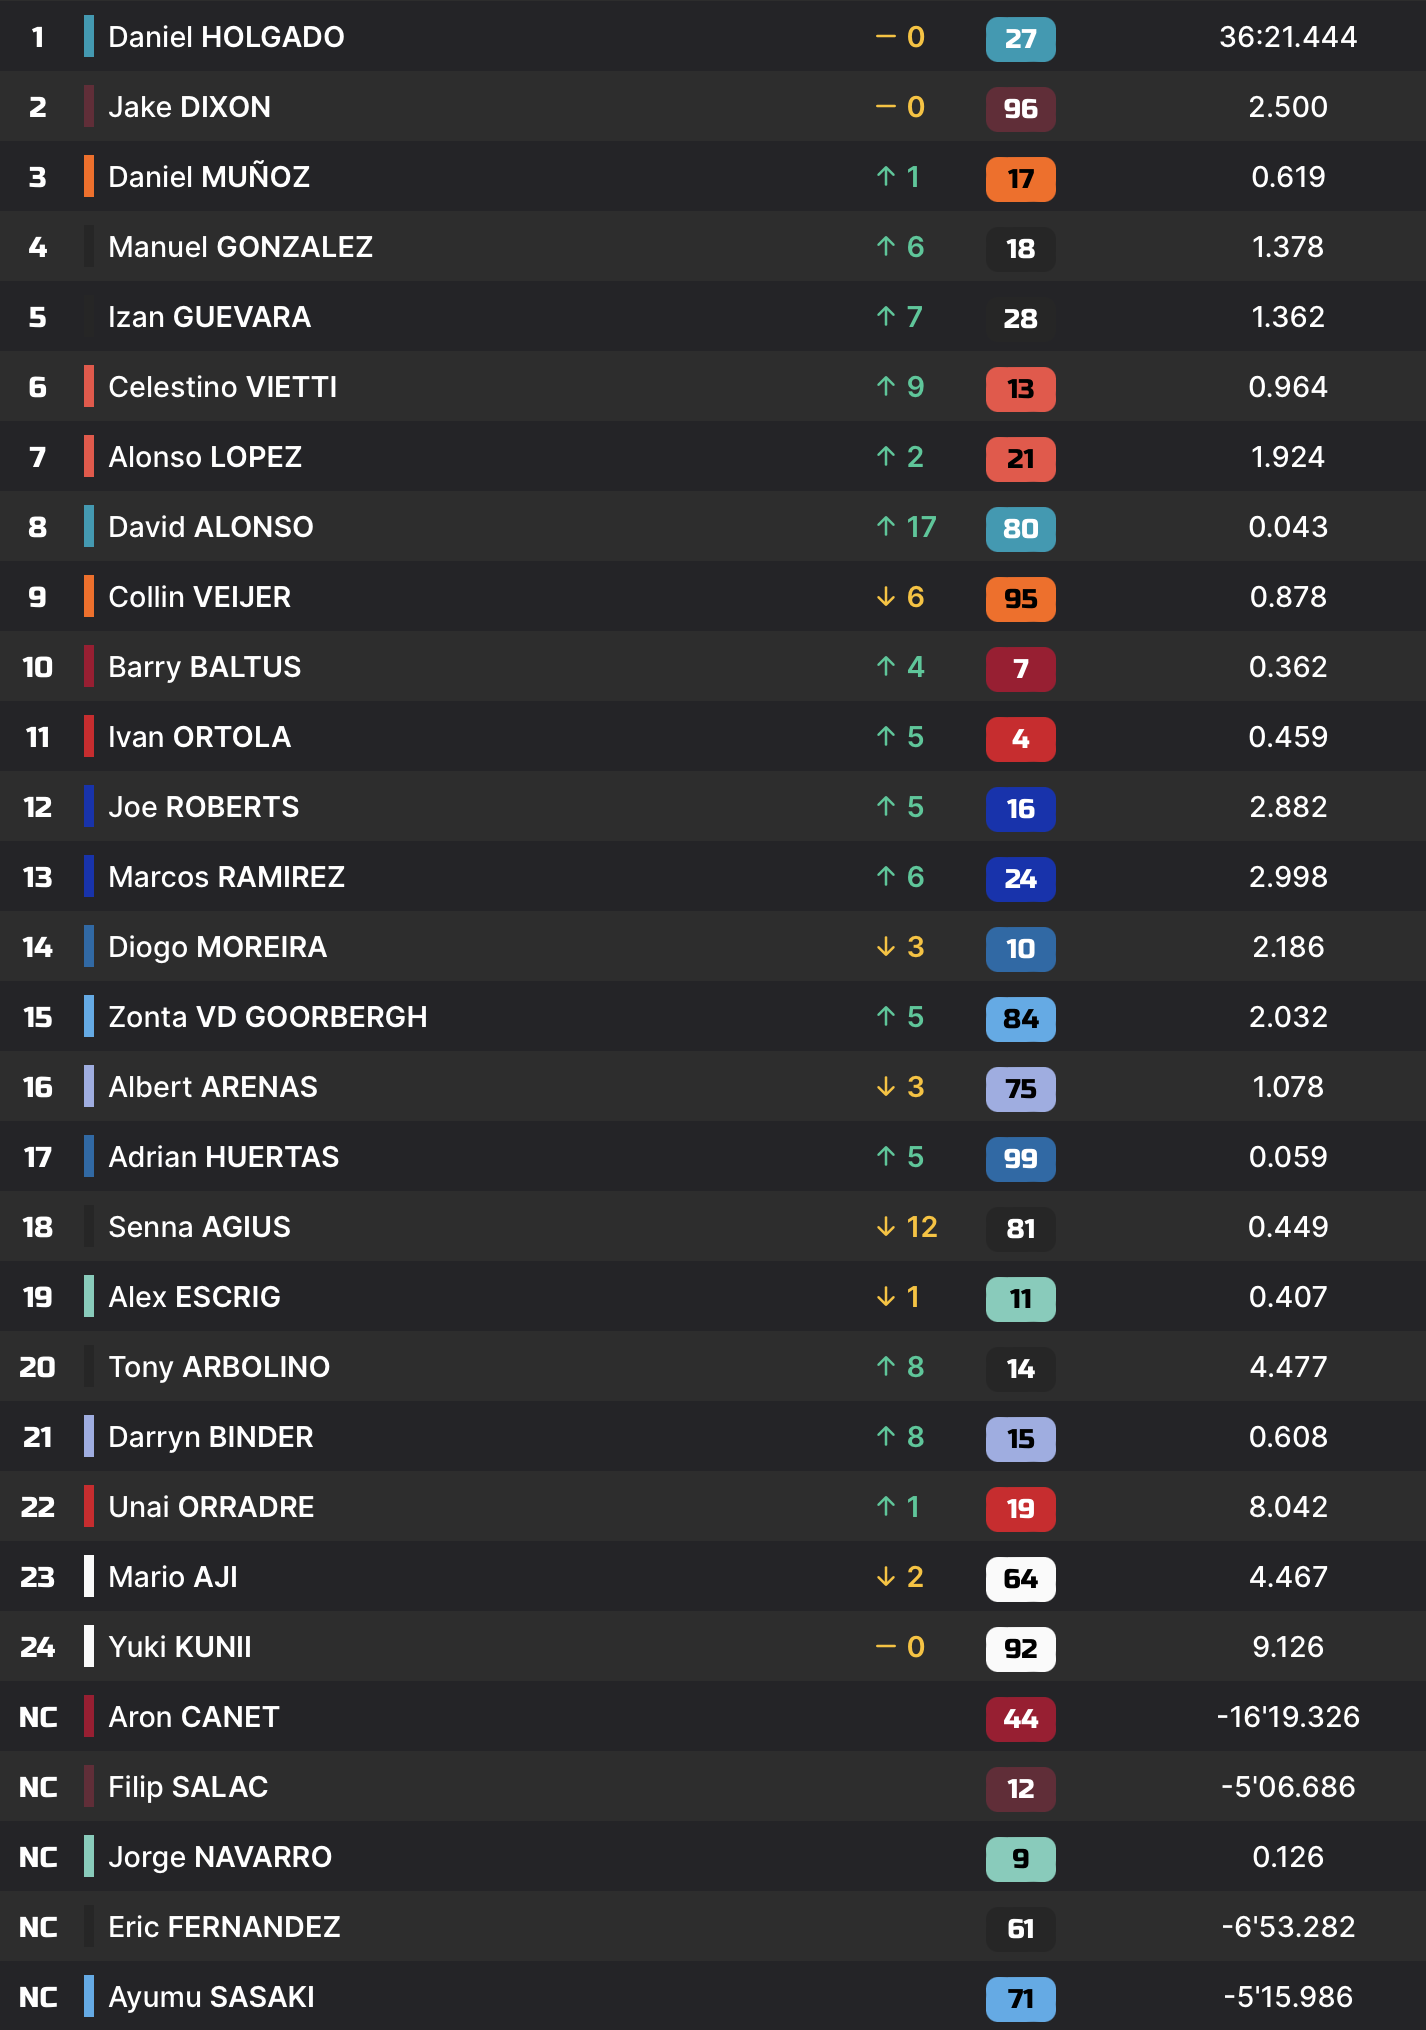Click position number 10 for Barry BALTUS

[37, 667]
